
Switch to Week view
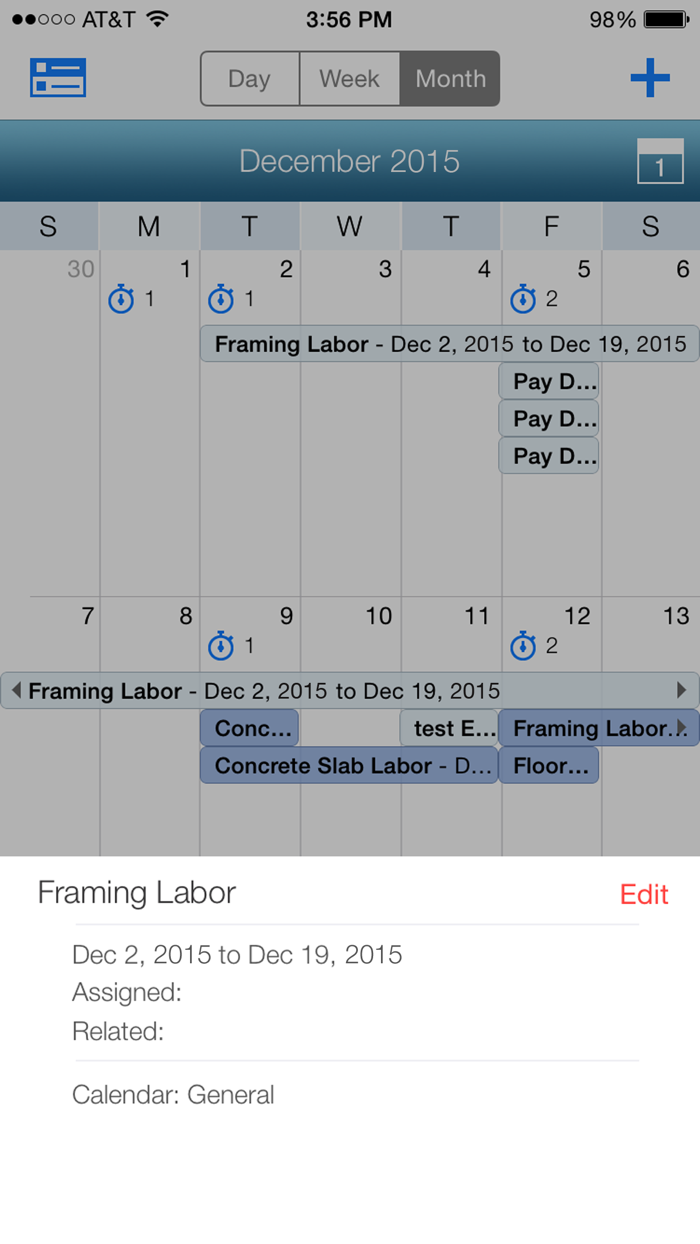tap(349, 78)
